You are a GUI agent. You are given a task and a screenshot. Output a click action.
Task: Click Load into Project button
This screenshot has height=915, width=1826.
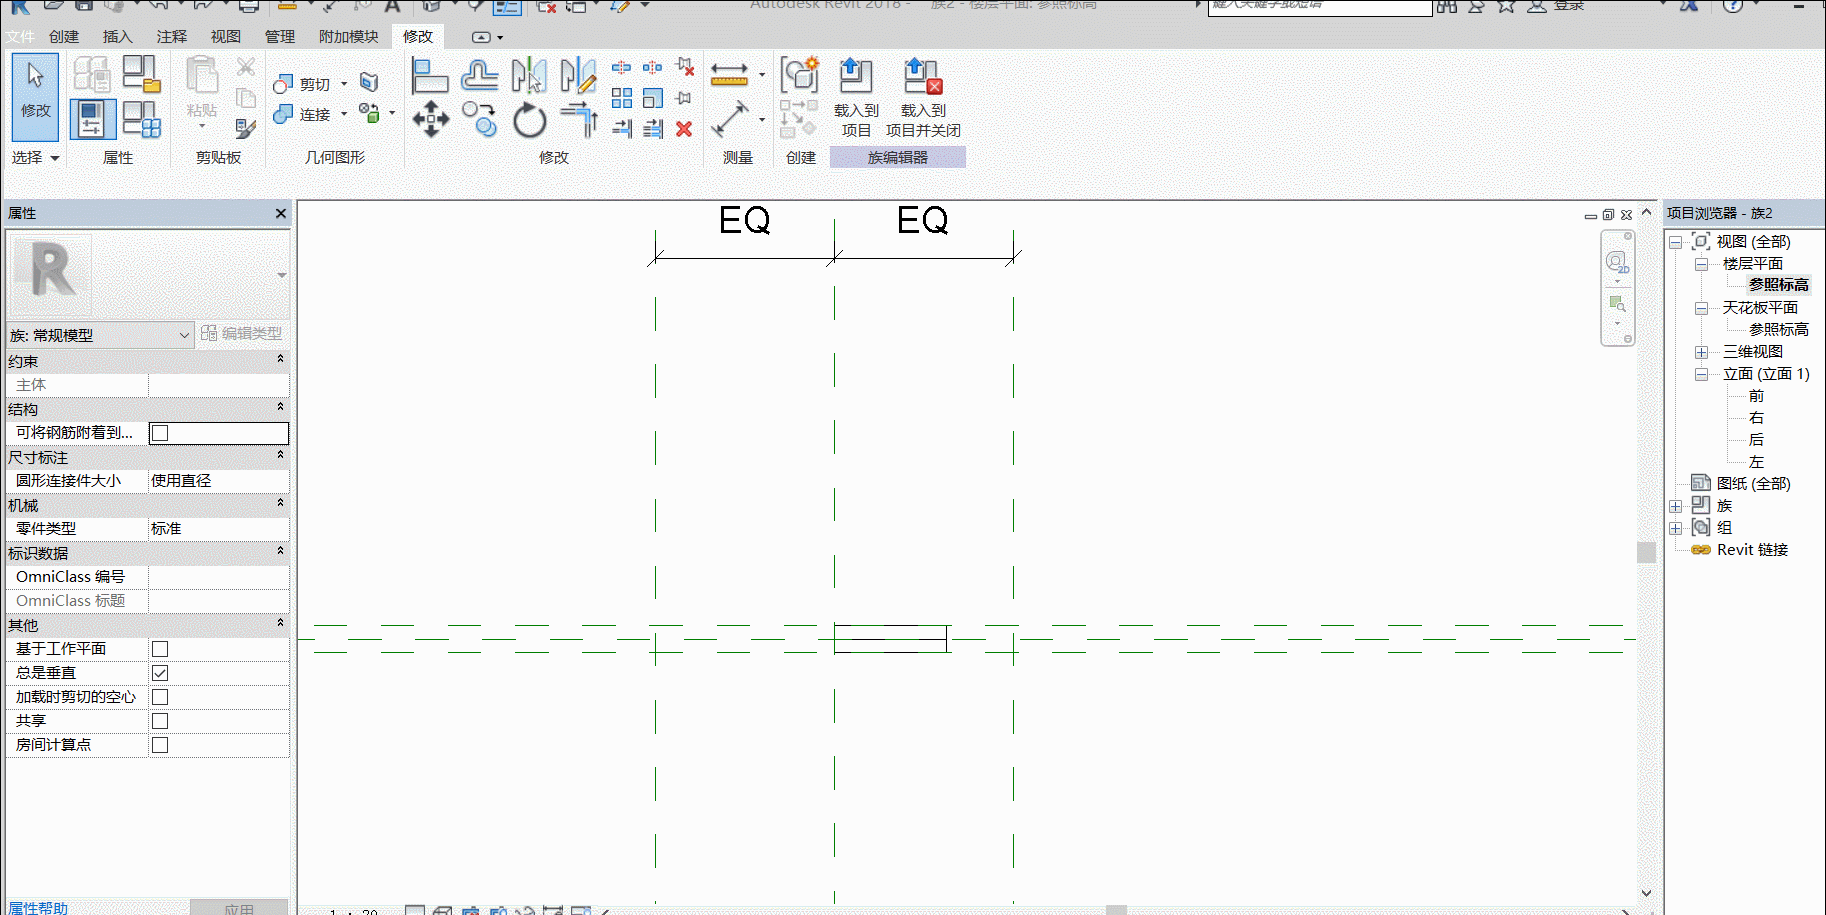(x=856, y=98)
